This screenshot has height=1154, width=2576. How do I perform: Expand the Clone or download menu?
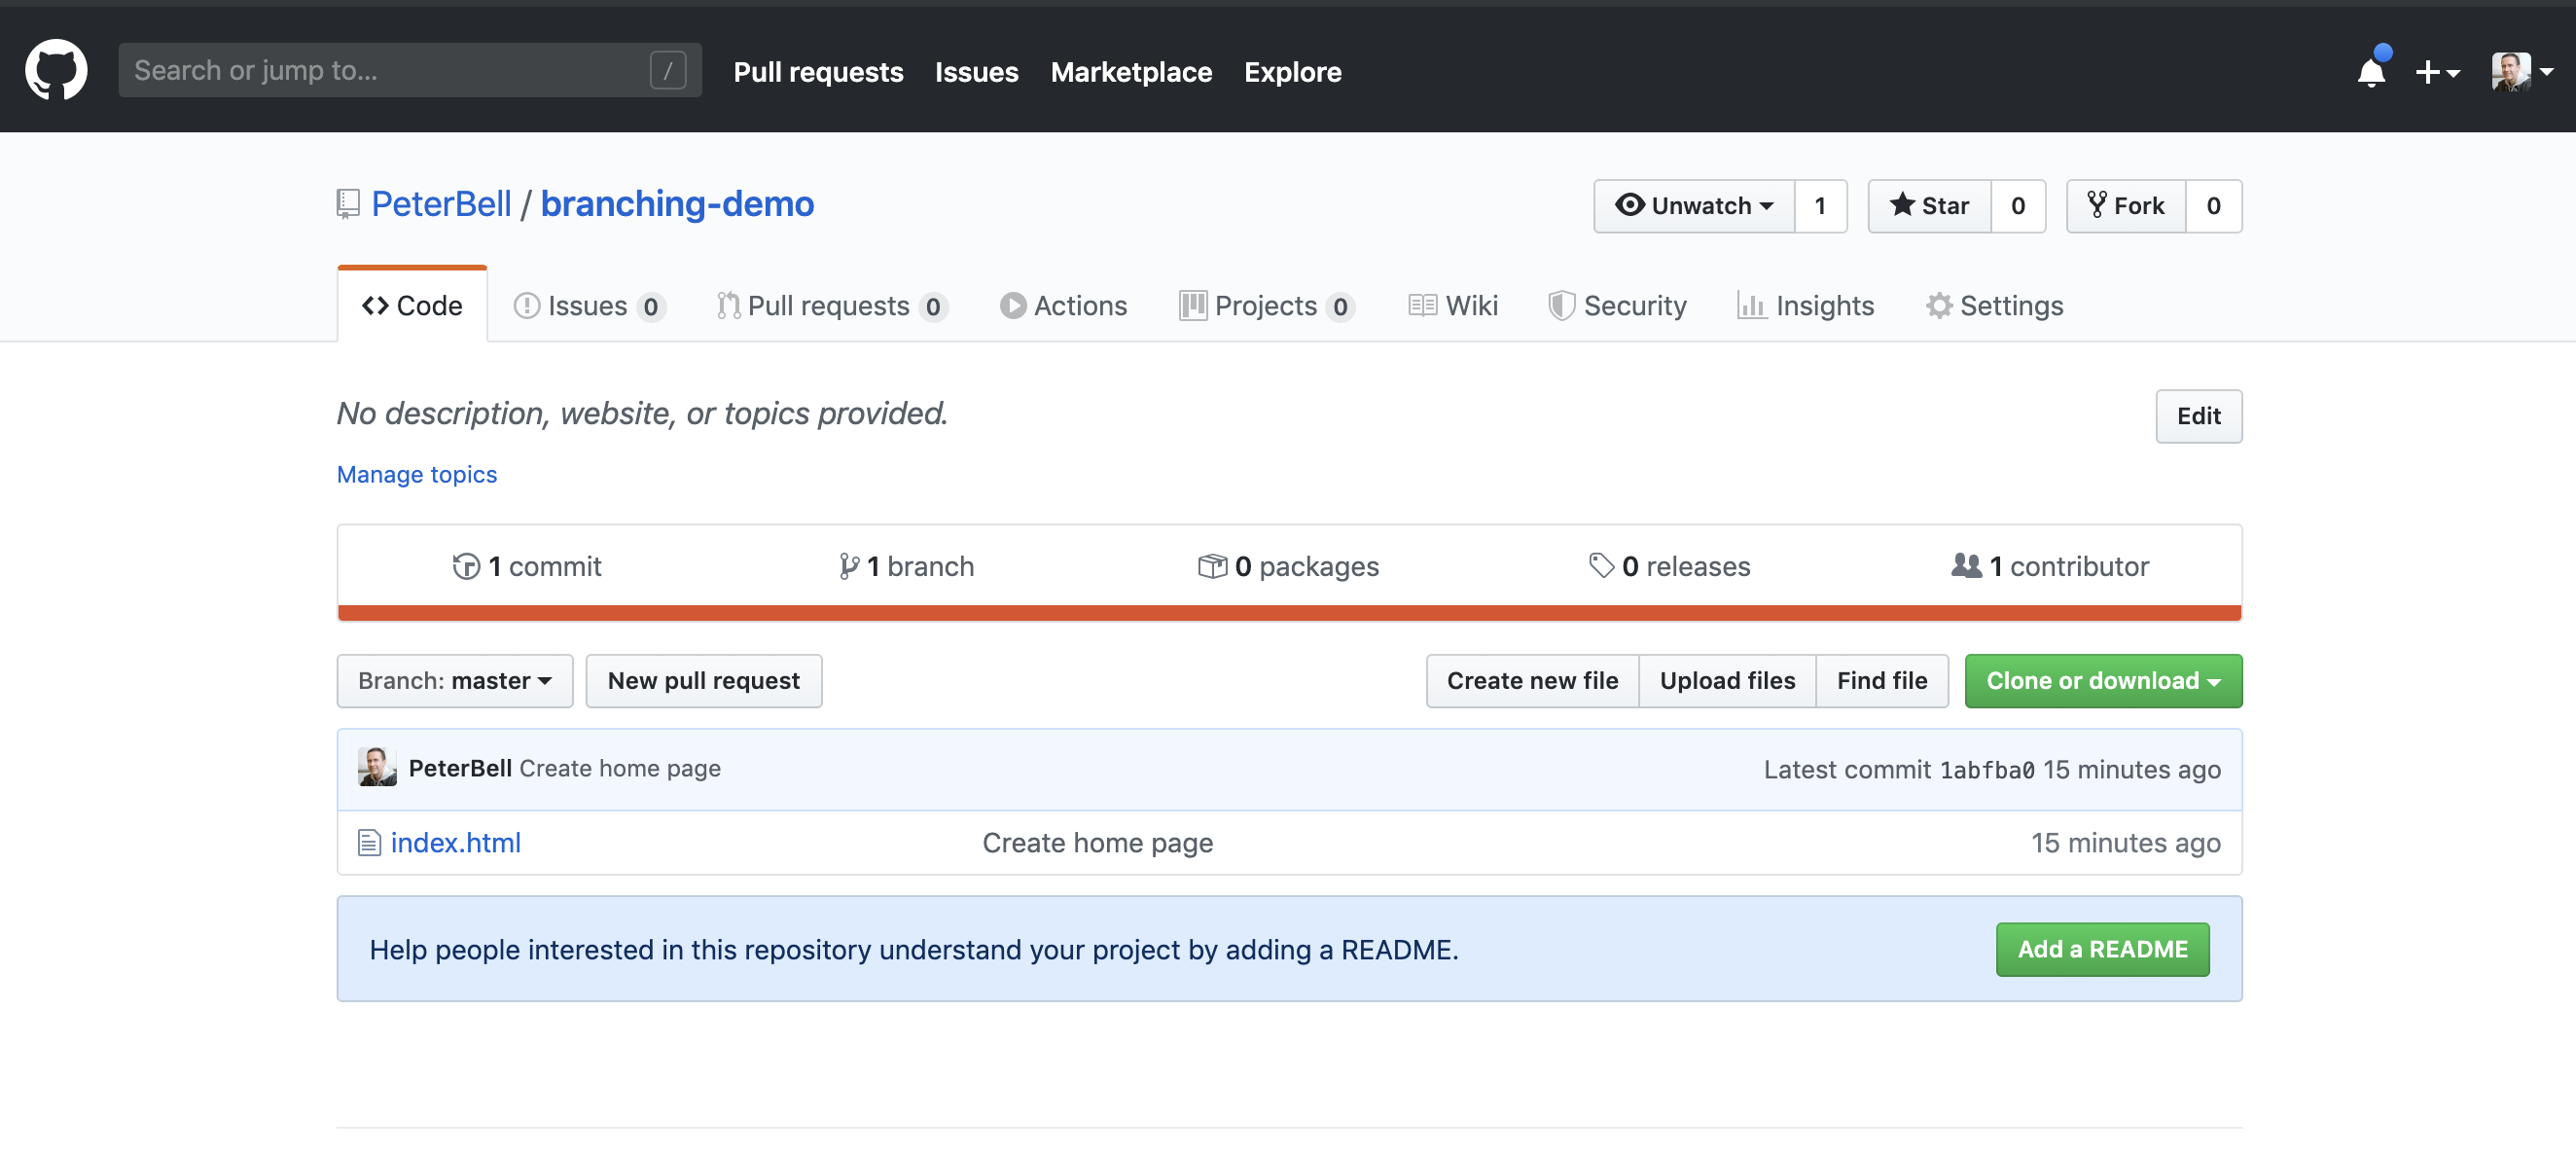point(2103,681)
